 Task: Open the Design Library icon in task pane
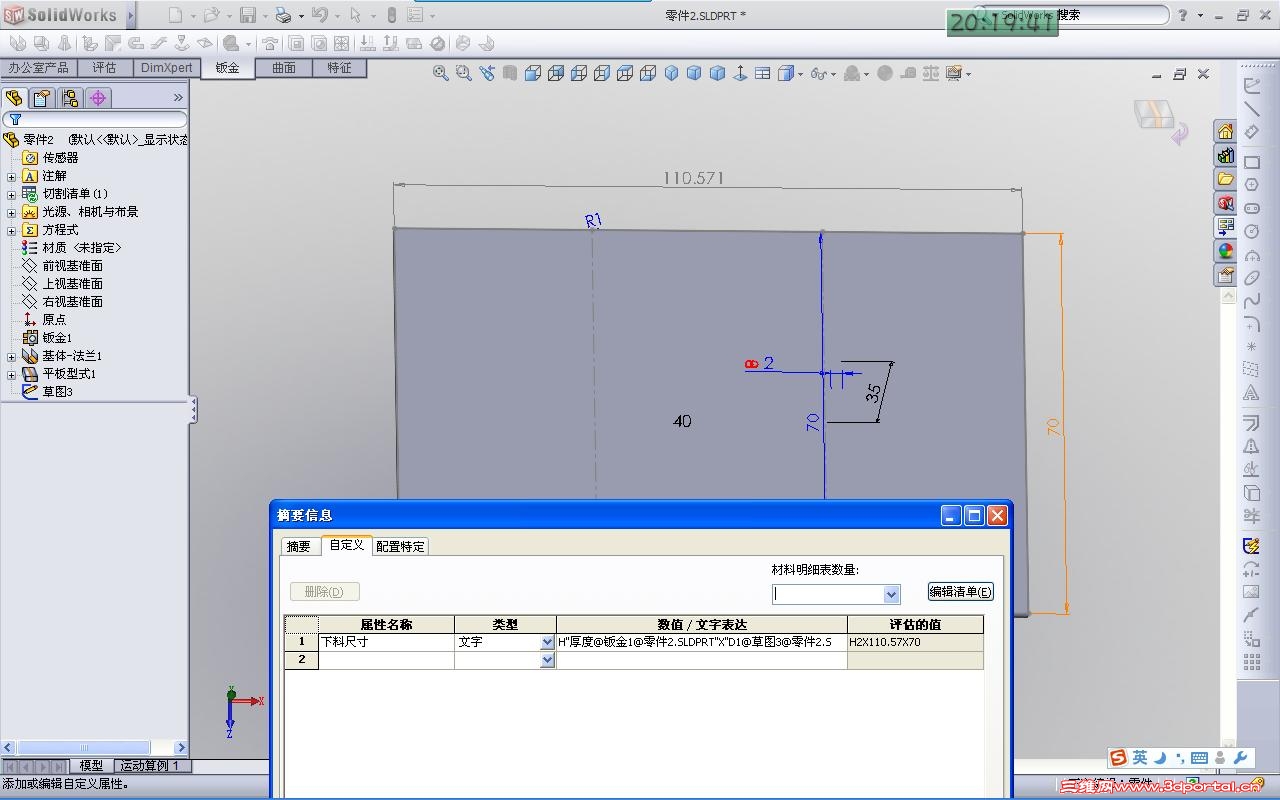pyautogui.click(x=1225, y=155)
